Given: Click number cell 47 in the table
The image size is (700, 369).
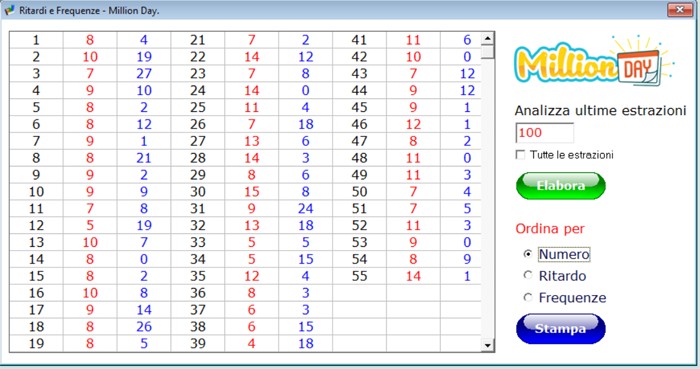Looking at the screenshot, I should tap(359, 141).
